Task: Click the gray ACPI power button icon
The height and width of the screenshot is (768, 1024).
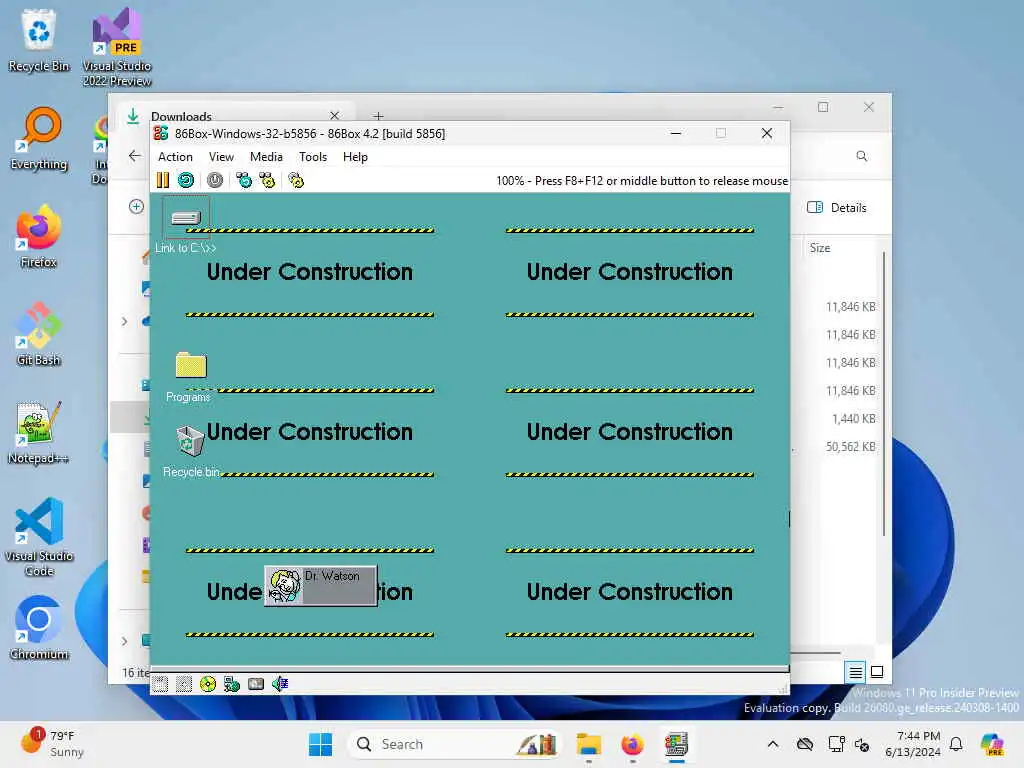Action: coord(215,180)
